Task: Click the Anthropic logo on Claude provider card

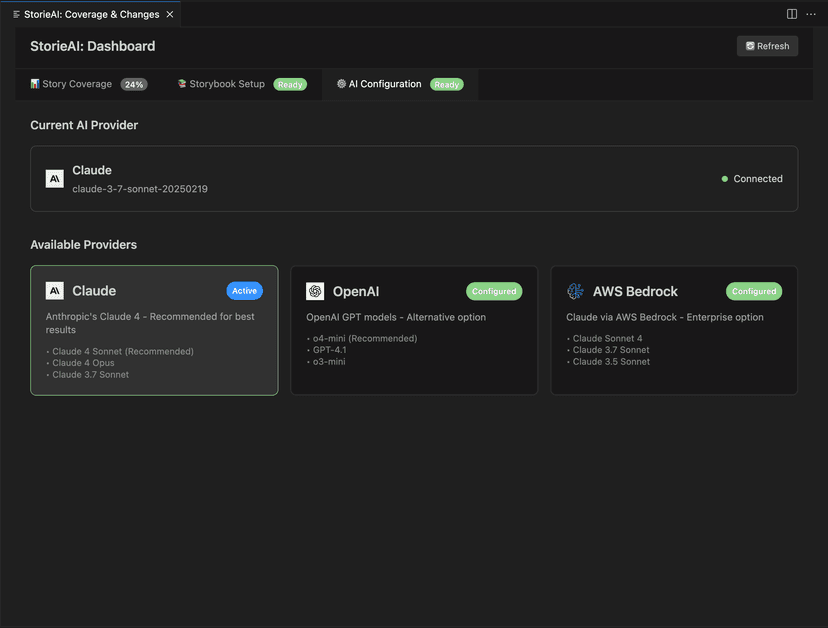Action: click(54, 291)
